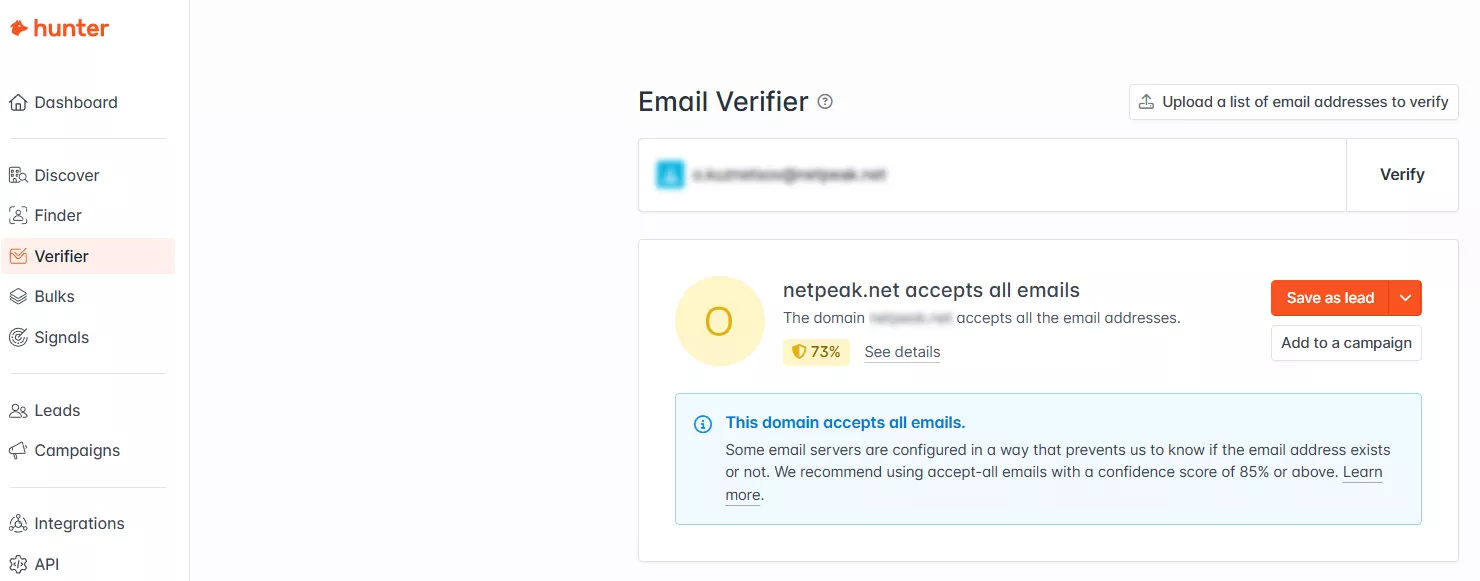The height and width of the screenshot is (581, 1480).
Task: Open the Signals radar icon
Action: 18,337
